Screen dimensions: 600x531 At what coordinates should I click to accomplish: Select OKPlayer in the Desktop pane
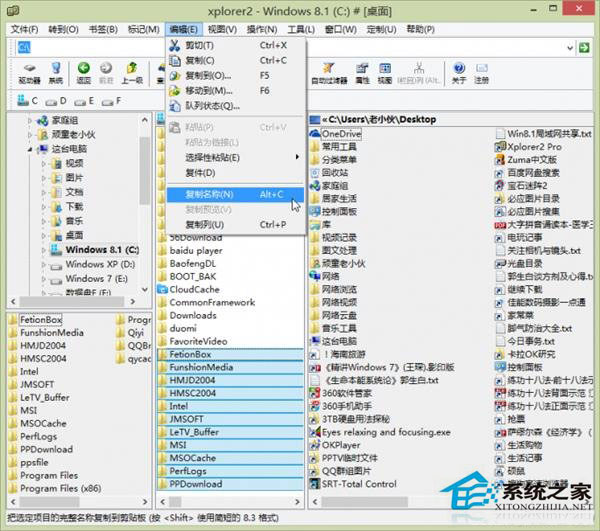pos(335,445)
